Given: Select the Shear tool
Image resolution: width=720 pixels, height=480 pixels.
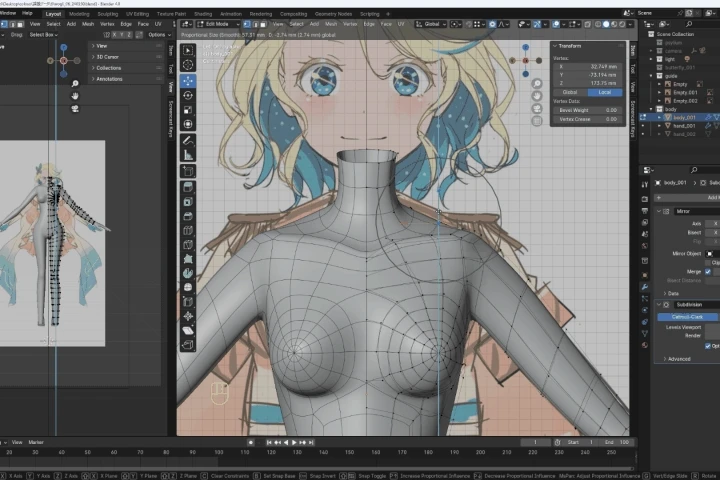Looking at the screenshot, I should [188, 330].
